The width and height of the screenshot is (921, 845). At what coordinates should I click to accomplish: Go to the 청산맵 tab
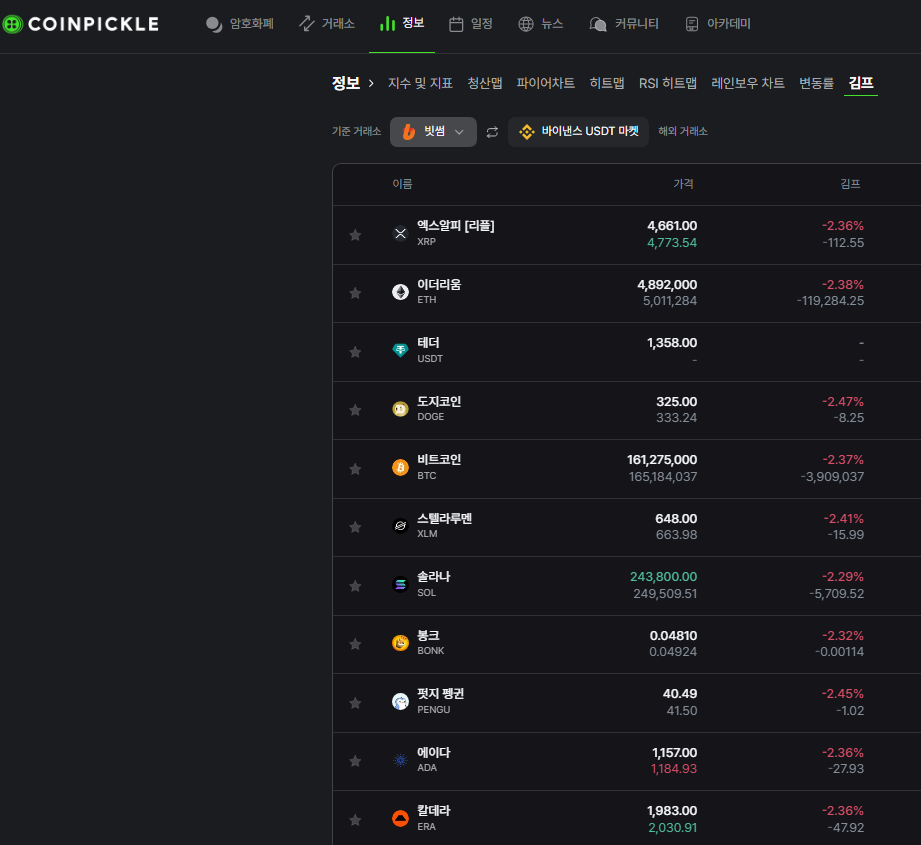(x=485, y=83)
